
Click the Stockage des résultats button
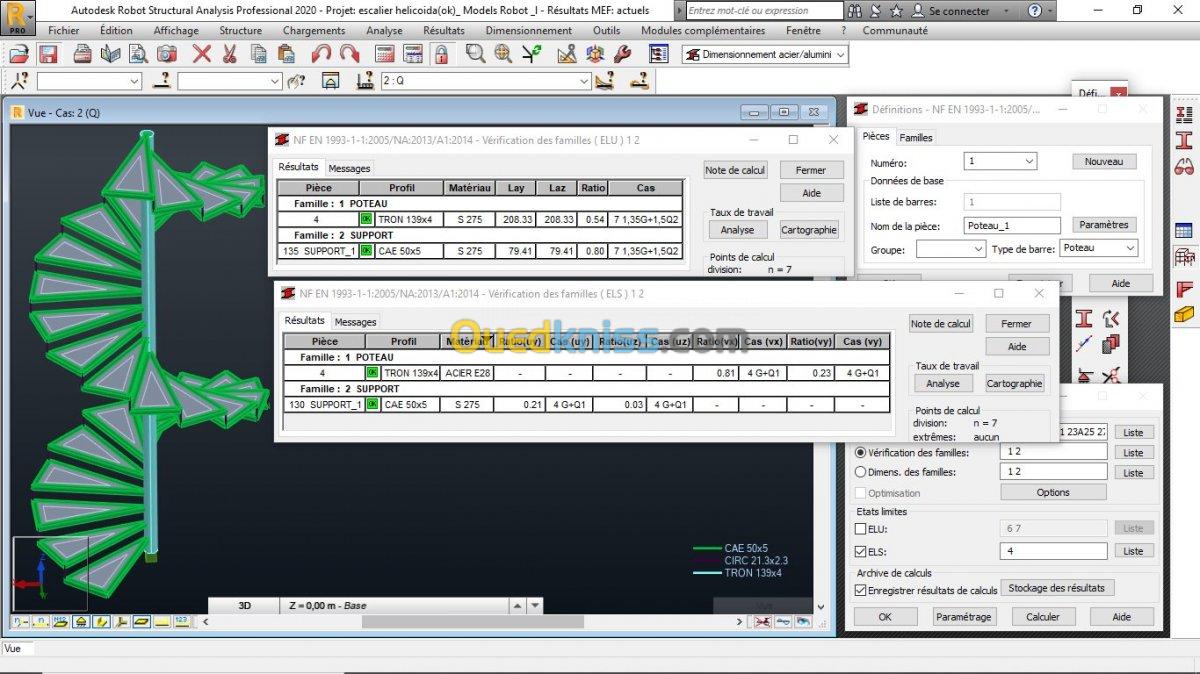tap(1057, 588)
